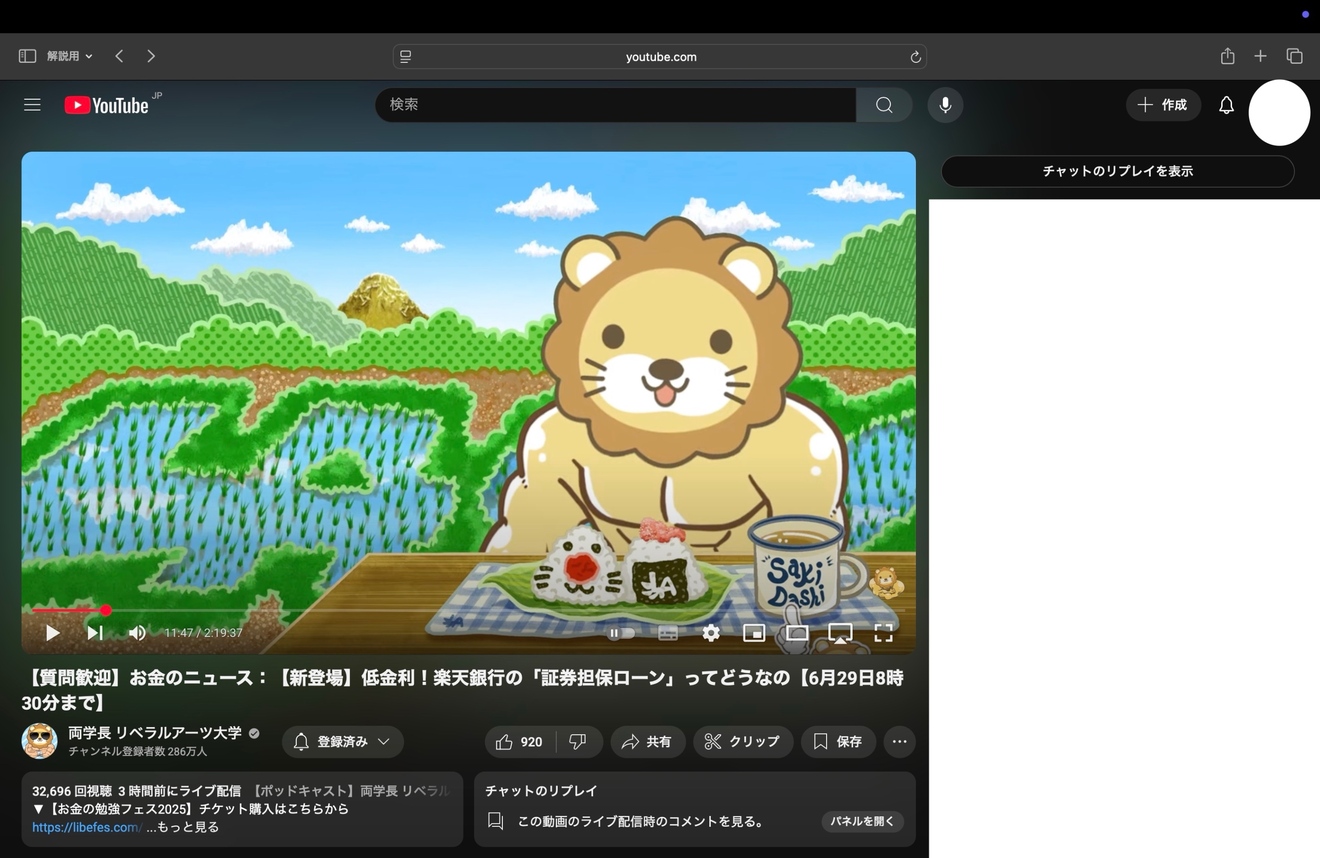This screenshot has width=1320, height=858.
Task: Open a new Safari tab
Action: pyautogui.click(x=1260, y=57)
